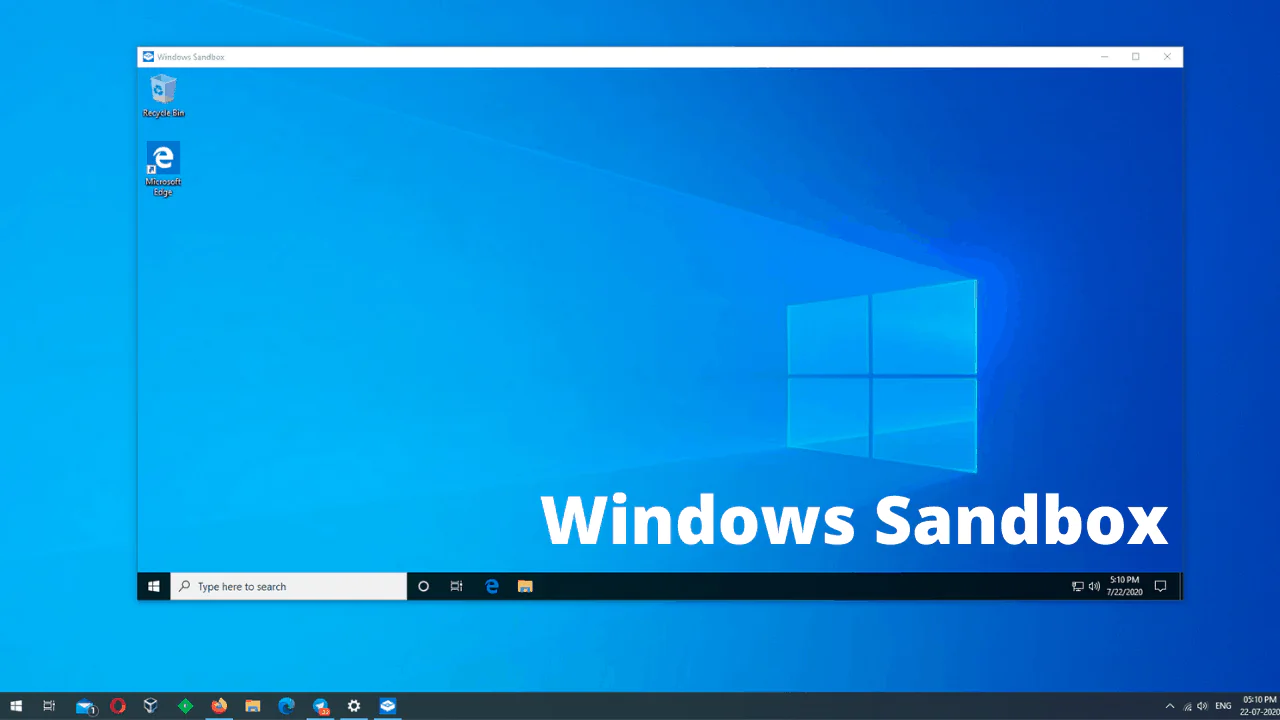Minimize the Windows Sandbox window
The height and width of the screenshot is (720, 1280).
coord(1104,57)
